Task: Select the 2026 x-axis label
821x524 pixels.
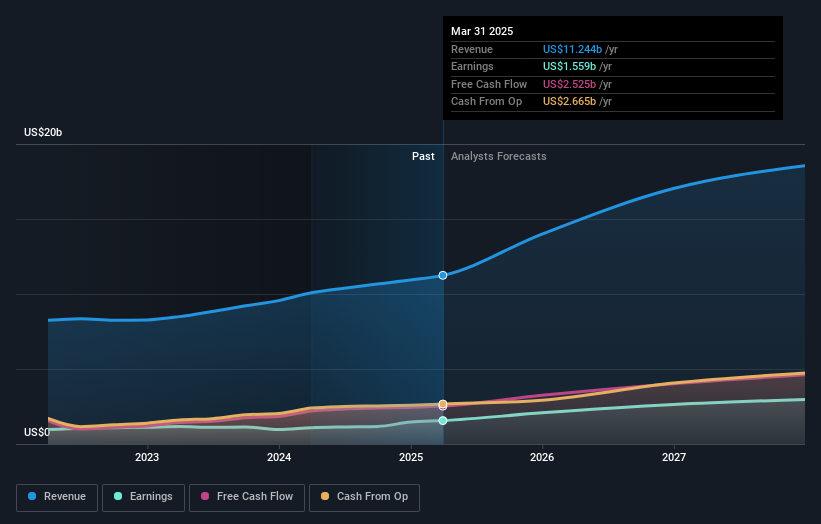Action: coord(542,458)
